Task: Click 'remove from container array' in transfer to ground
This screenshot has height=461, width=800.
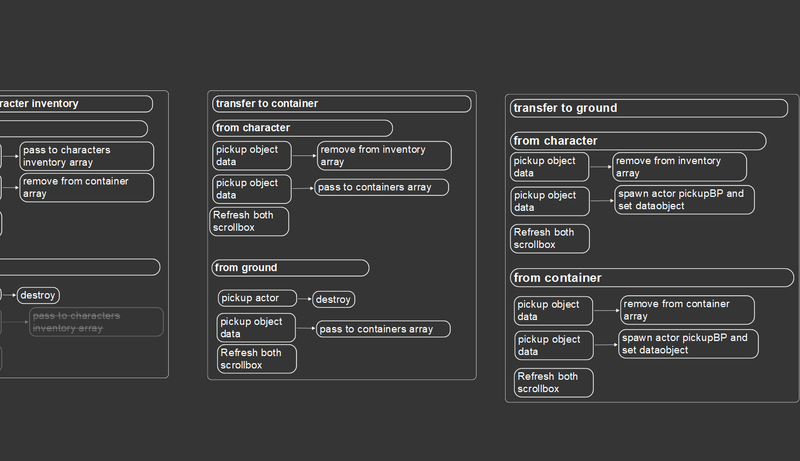Action: (x=687, y=310)
